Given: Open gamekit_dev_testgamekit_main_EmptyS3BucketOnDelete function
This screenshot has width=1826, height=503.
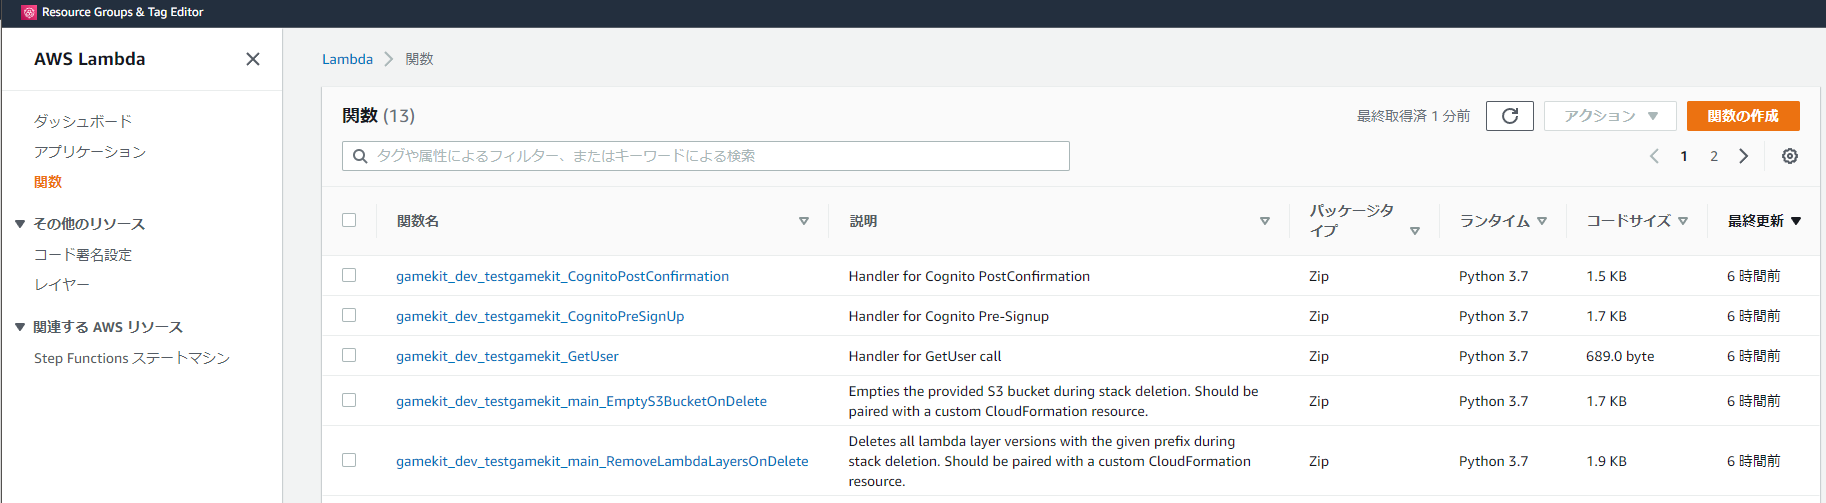Looking at the screenshot, I should click(581, 401).
